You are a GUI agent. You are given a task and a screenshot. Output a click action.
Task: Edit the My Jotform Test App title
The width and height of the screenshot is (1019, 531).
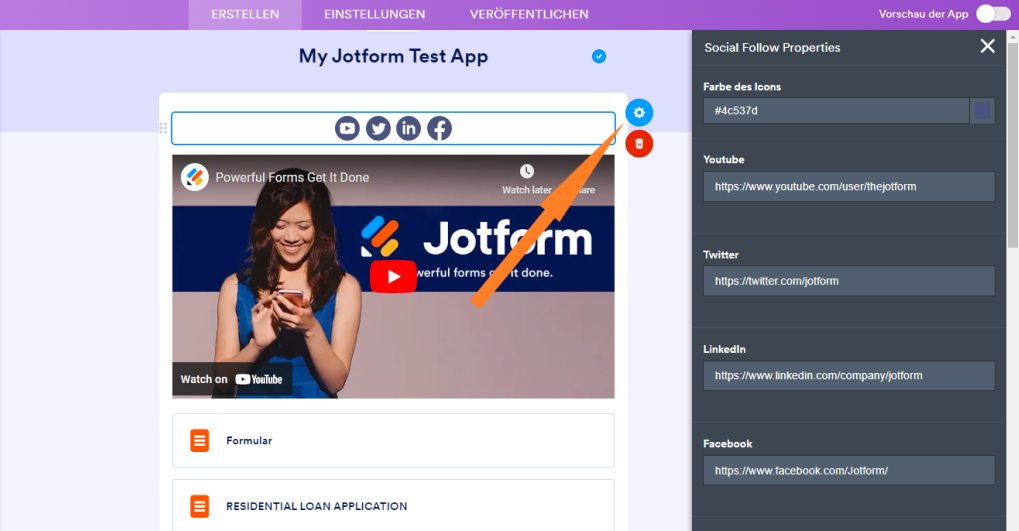point(393,57)
